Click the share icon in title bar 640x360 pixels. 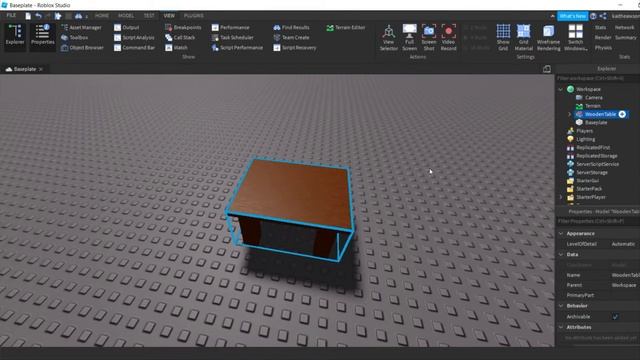pyautogui.click(x=603, y=16)
